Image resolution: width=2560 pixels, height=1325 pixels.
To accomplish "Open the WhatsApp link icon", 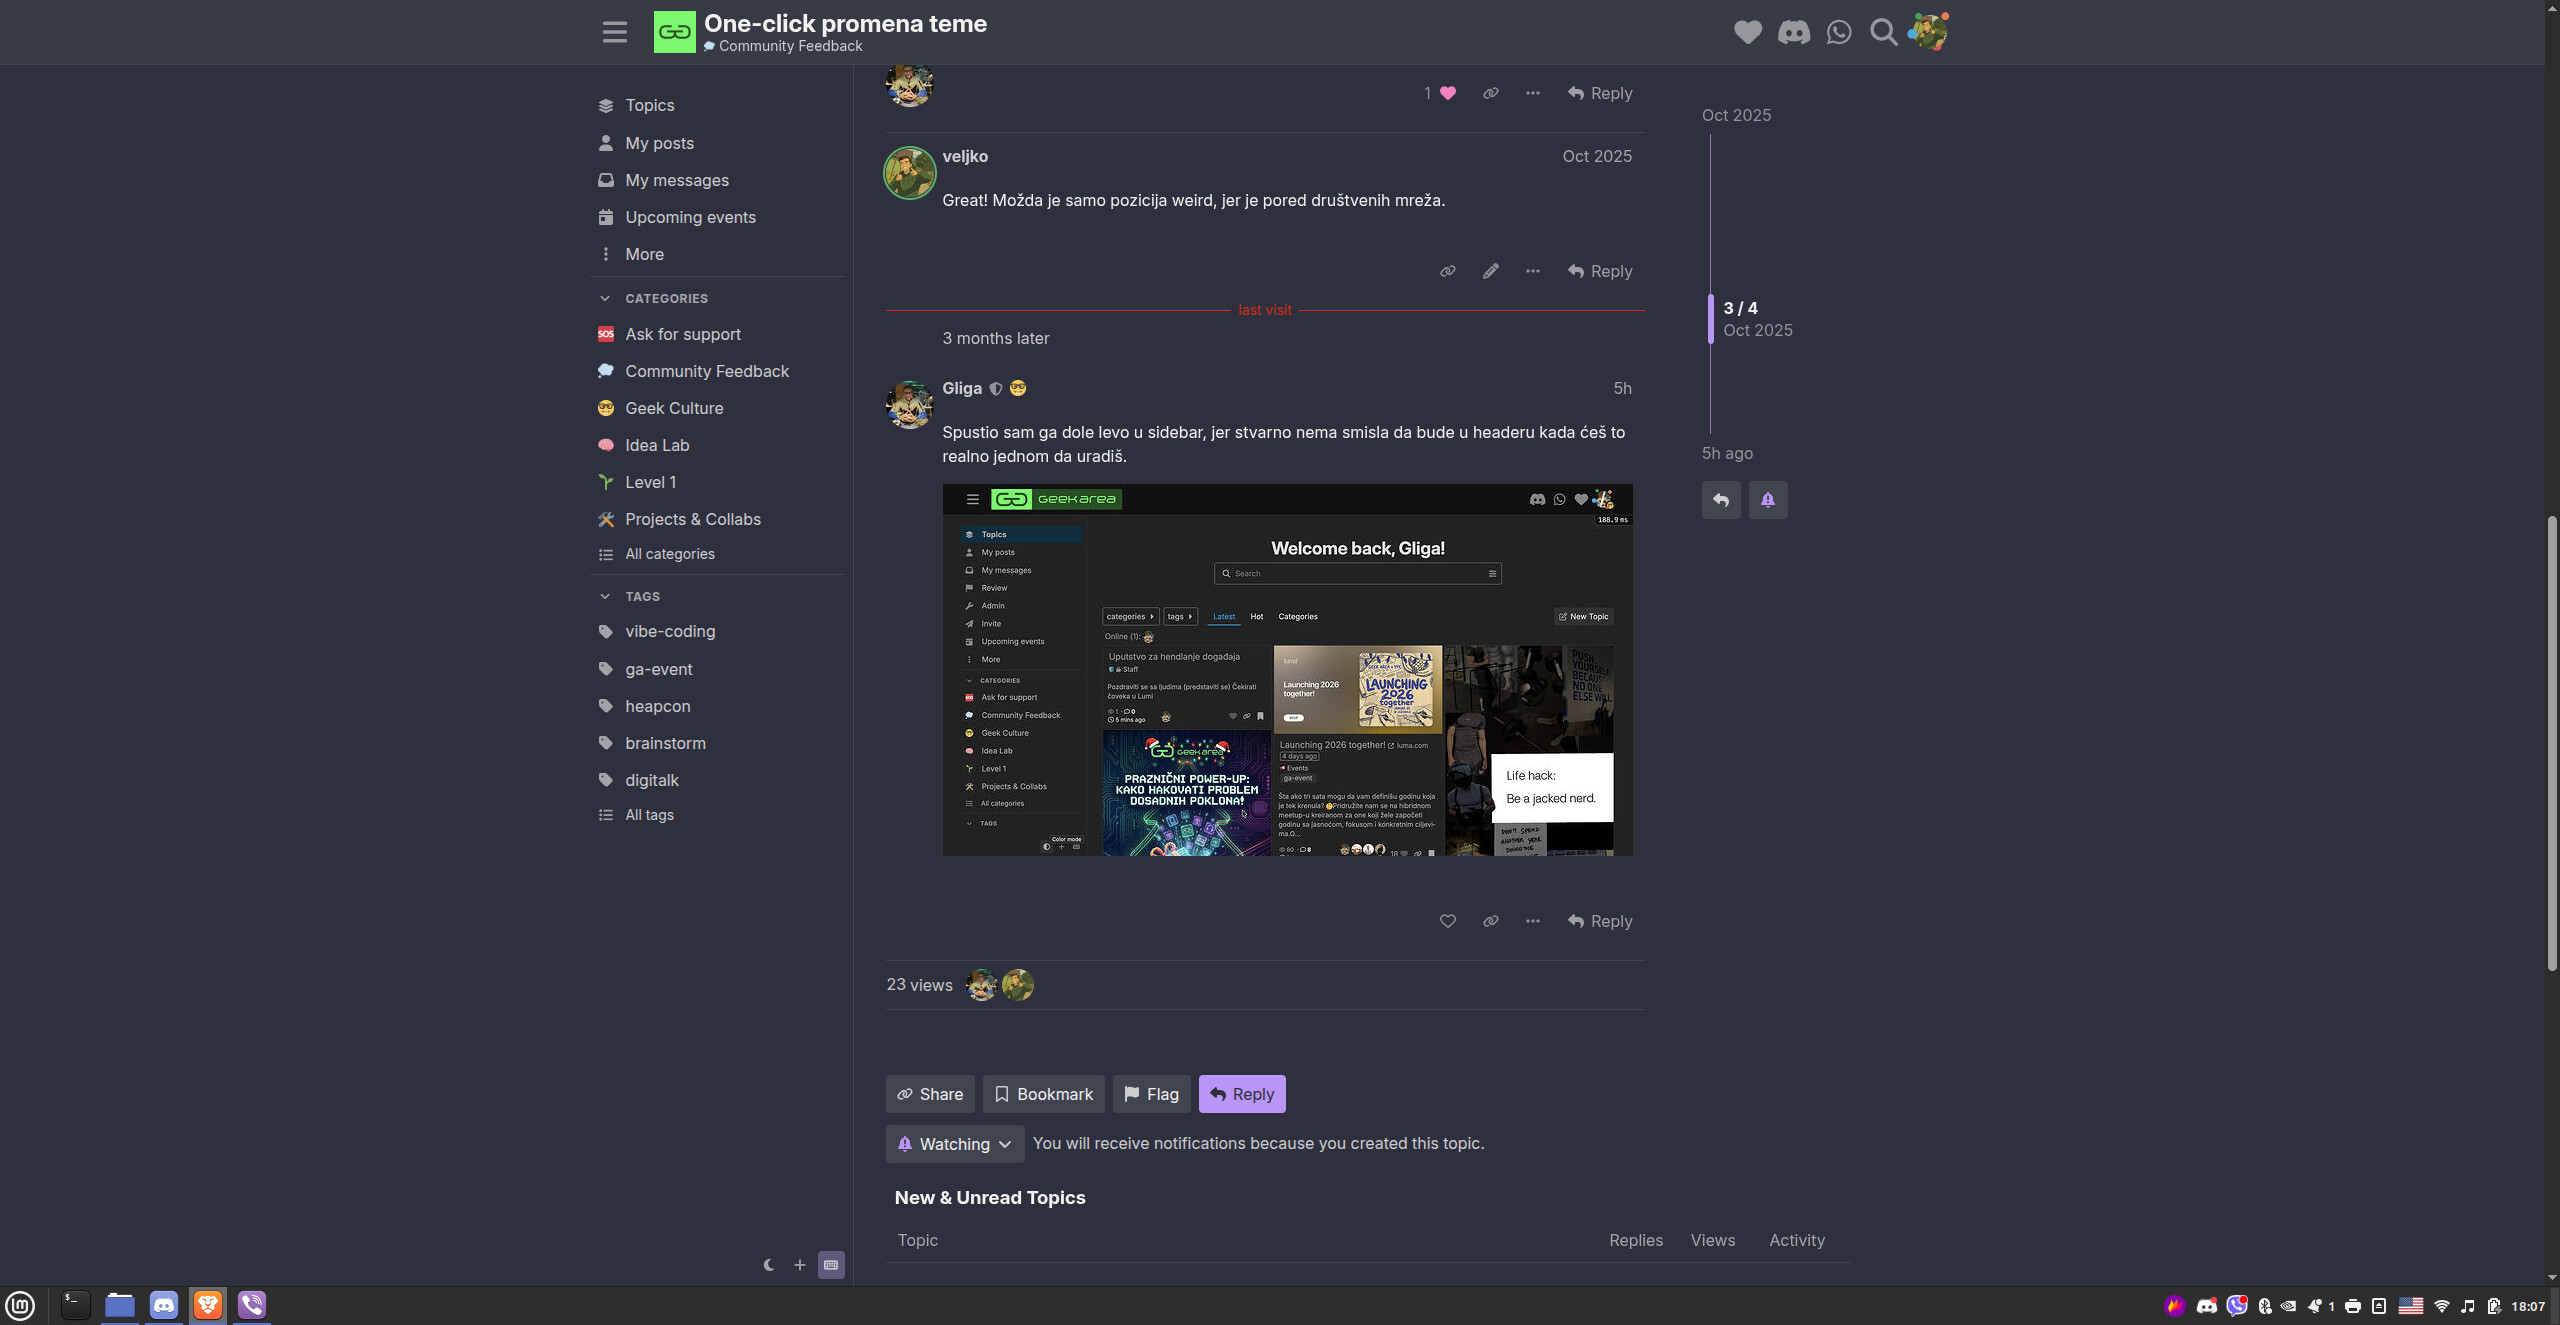I will coord(1838,32).
